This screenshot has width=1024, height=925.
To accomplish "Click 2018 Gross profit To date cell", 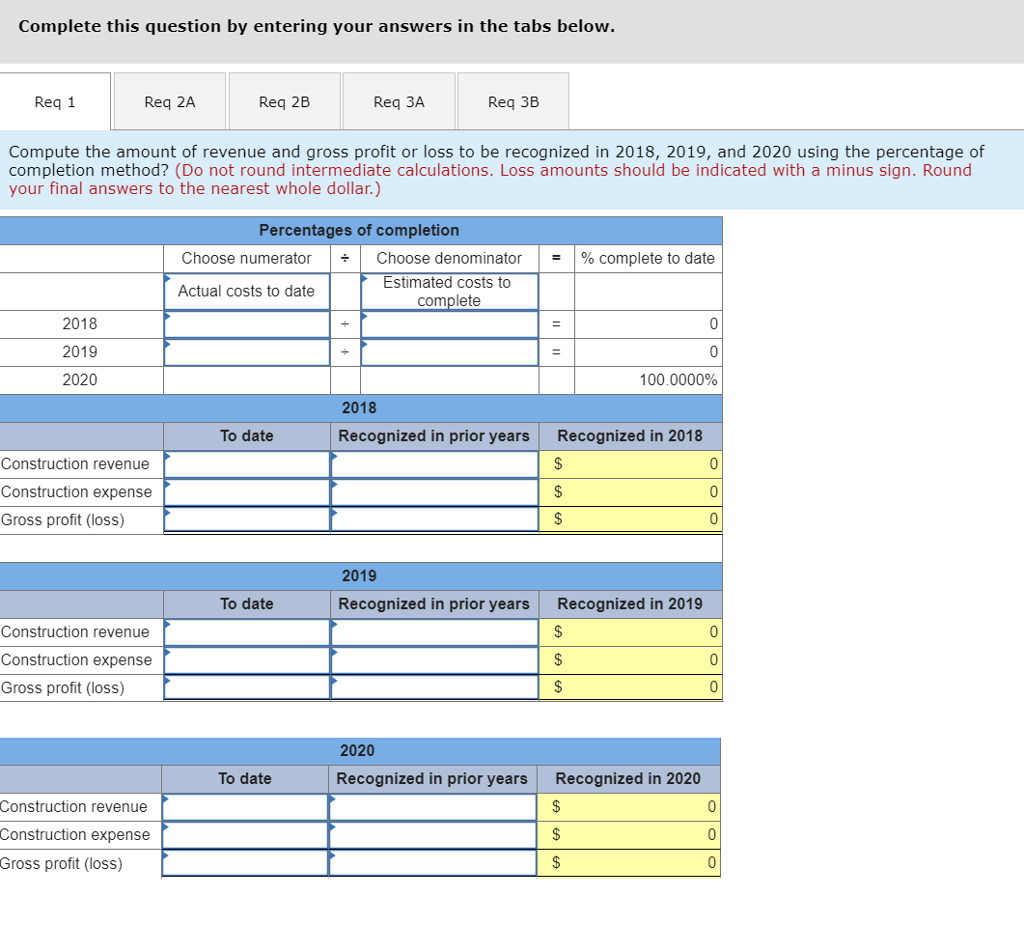I will click(x=247, y=520).
